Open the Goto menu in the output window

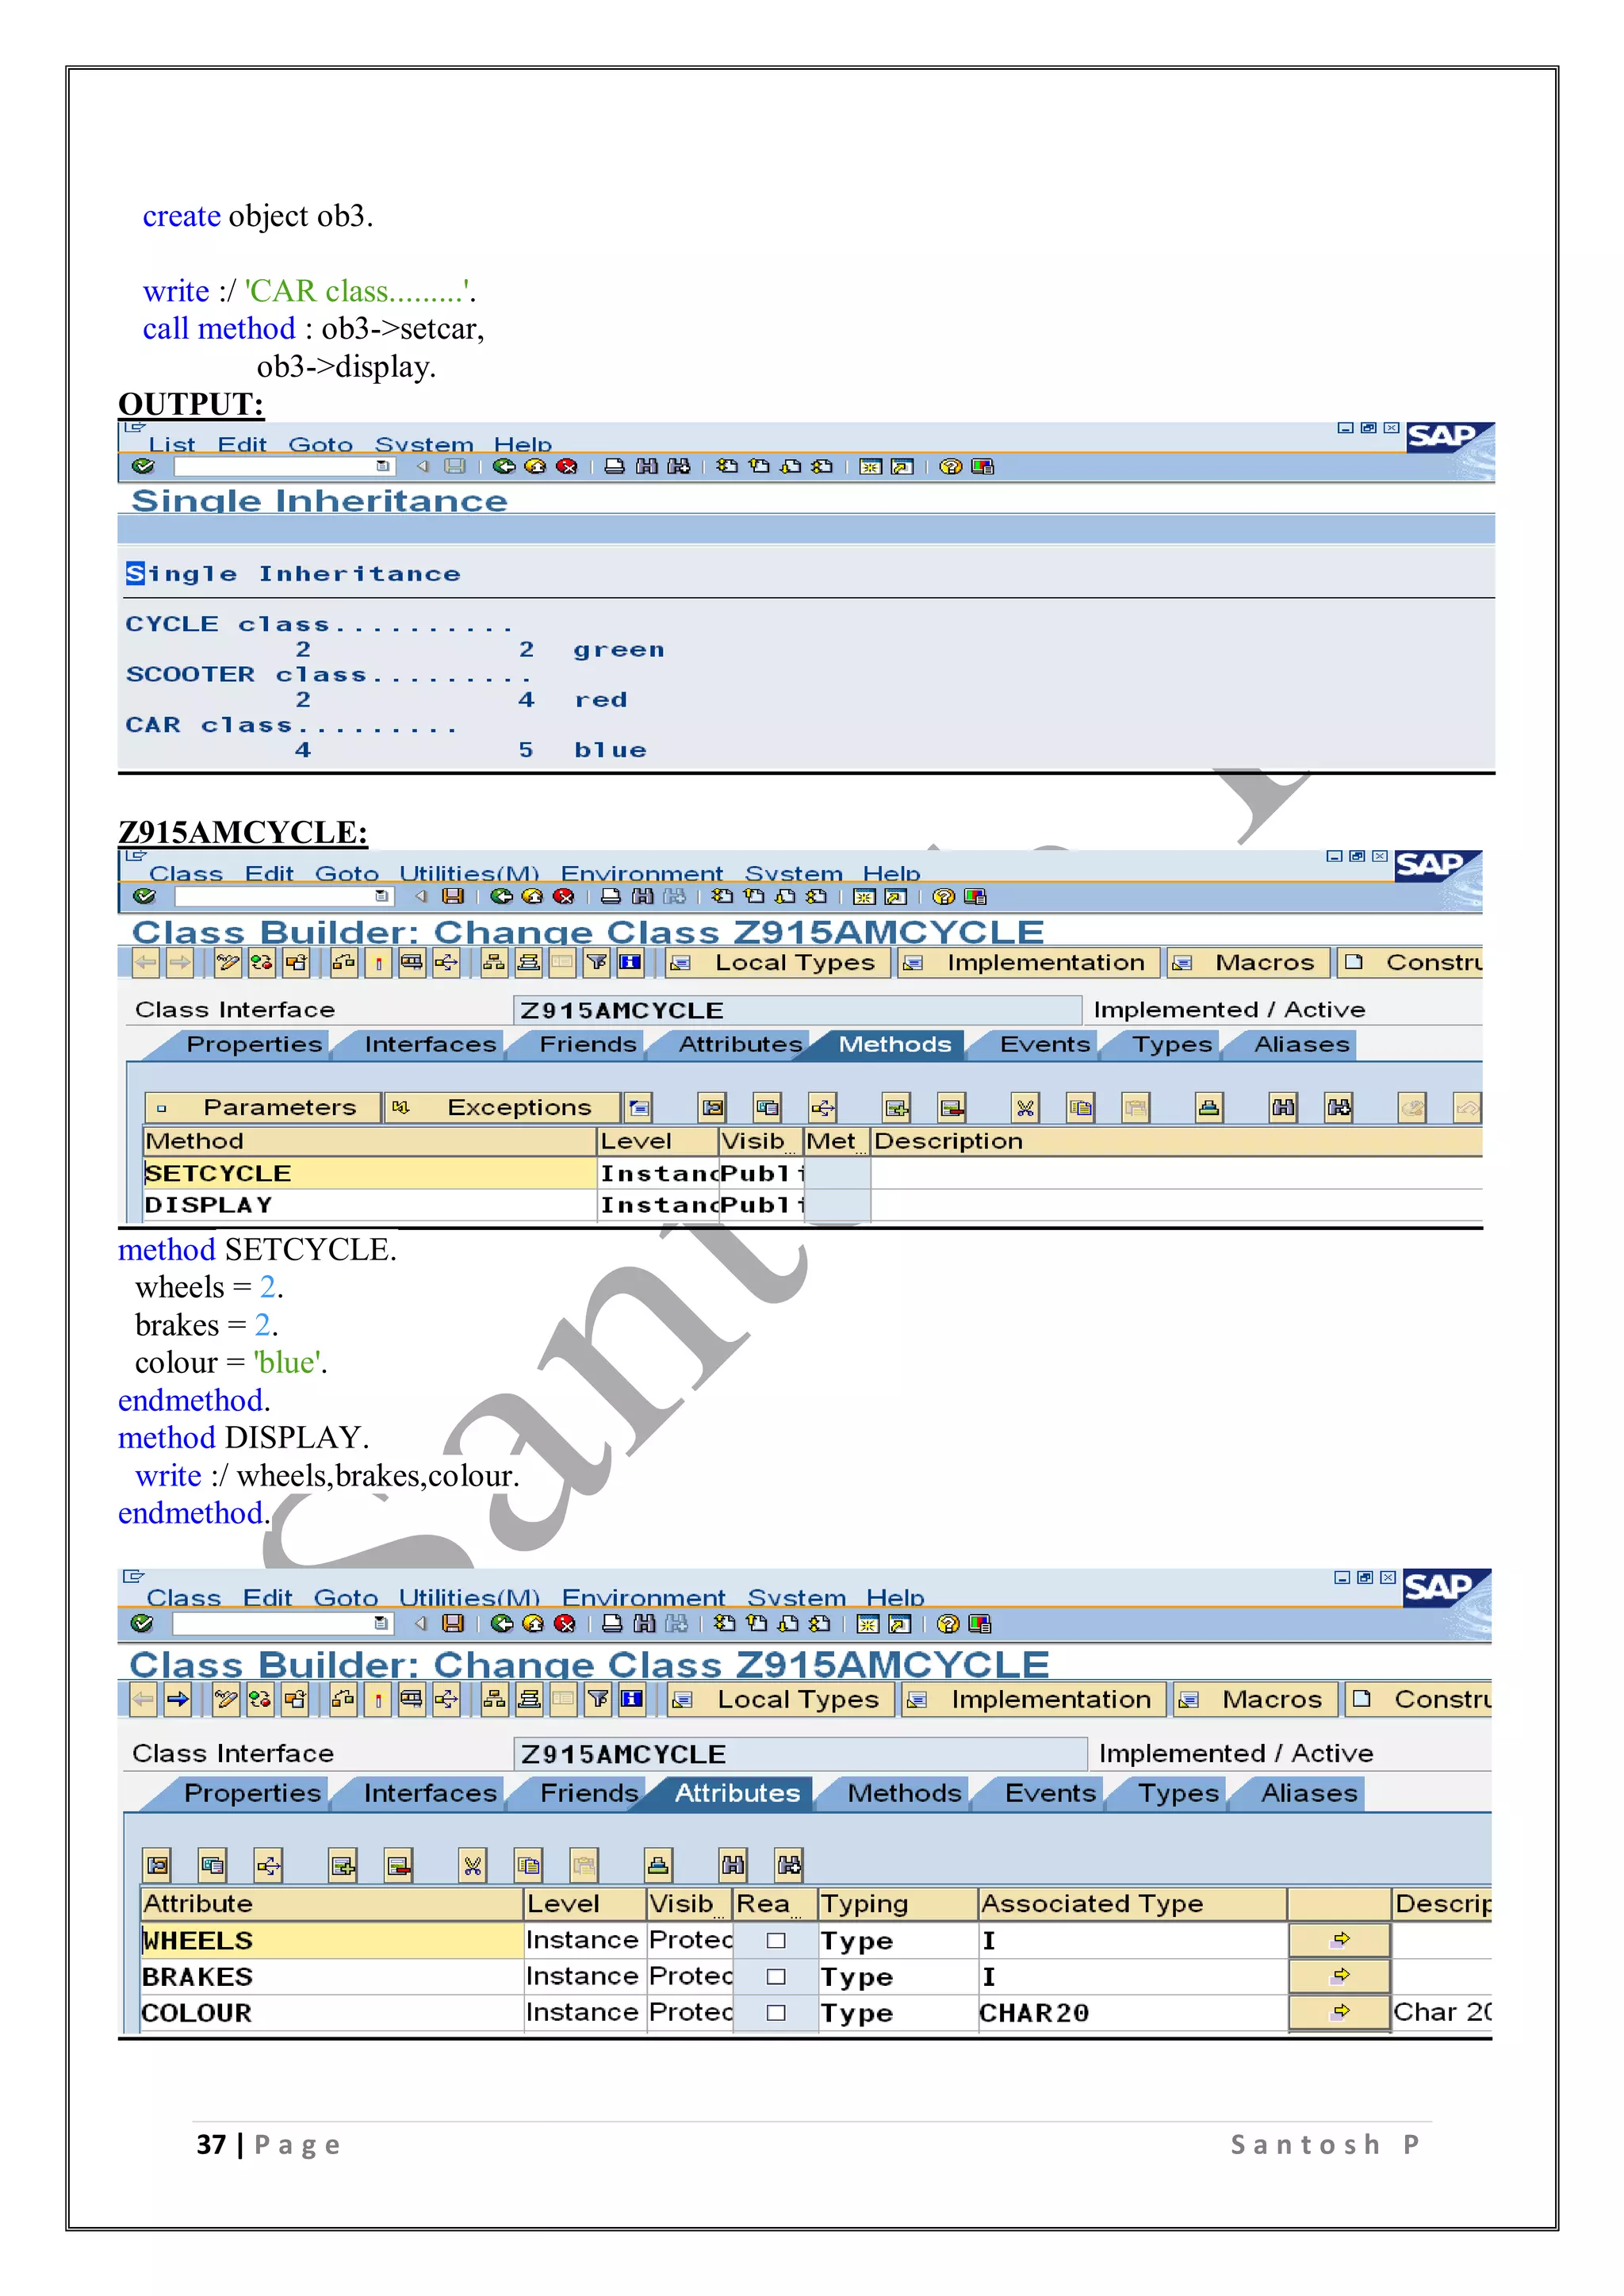(x=321, y=445)
